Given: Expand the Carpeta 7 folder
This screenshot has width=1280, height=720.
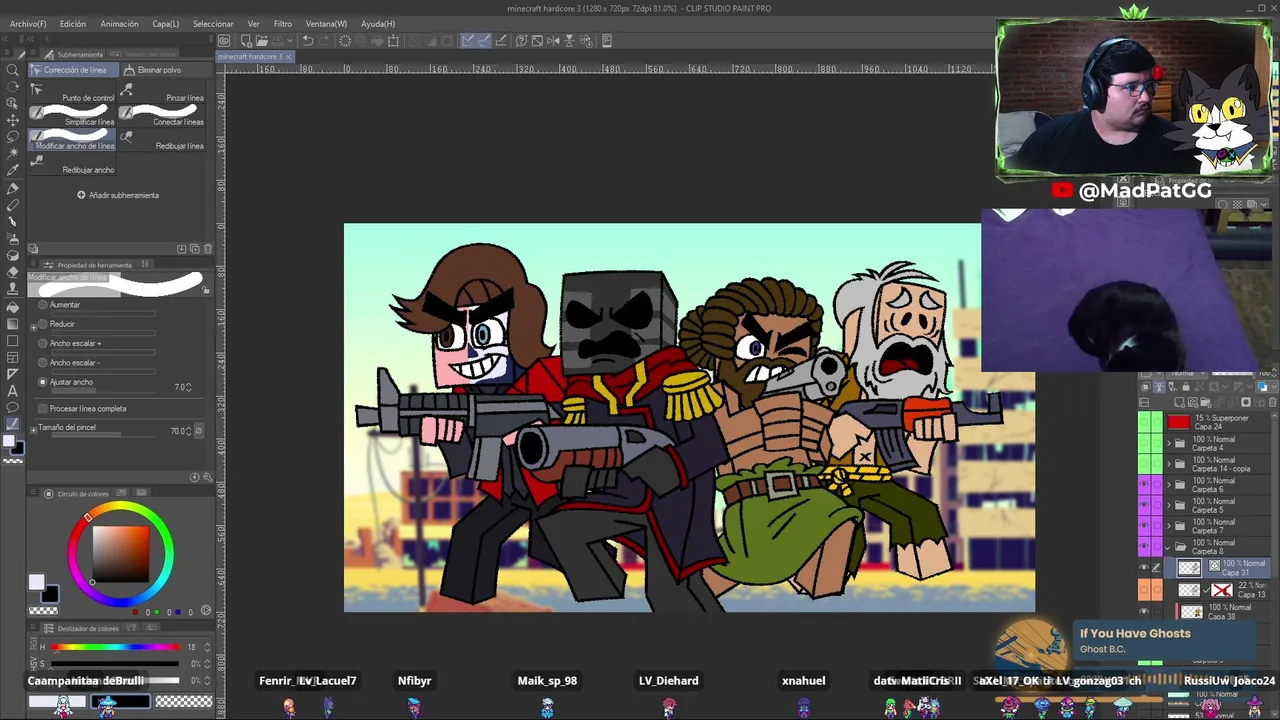Looking at the screenshot, I should (x=1168, y=526).
